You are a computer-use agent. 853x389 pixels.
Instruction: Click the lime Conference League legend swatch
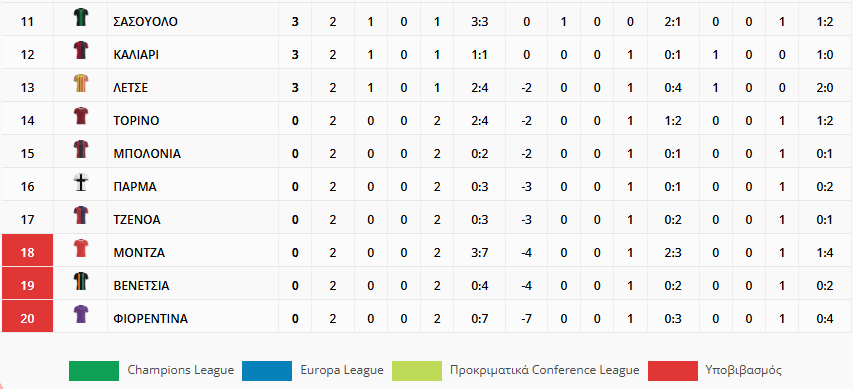click(416, 371)
